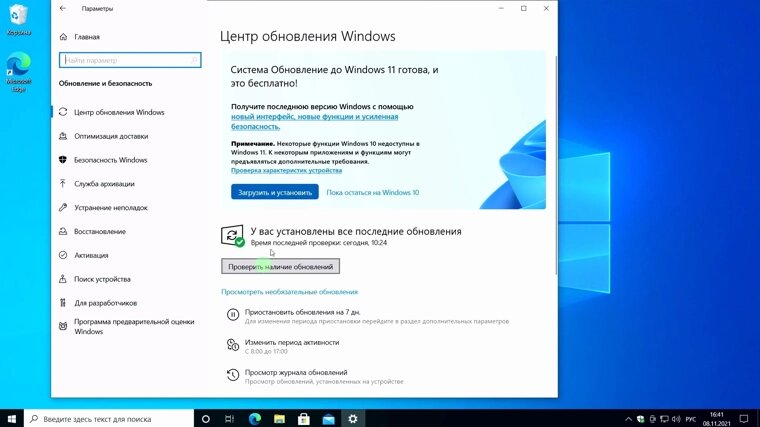Screen dimensions: 760x427
Task: Launch Edge from the taskbar
Action: (254, 419)
